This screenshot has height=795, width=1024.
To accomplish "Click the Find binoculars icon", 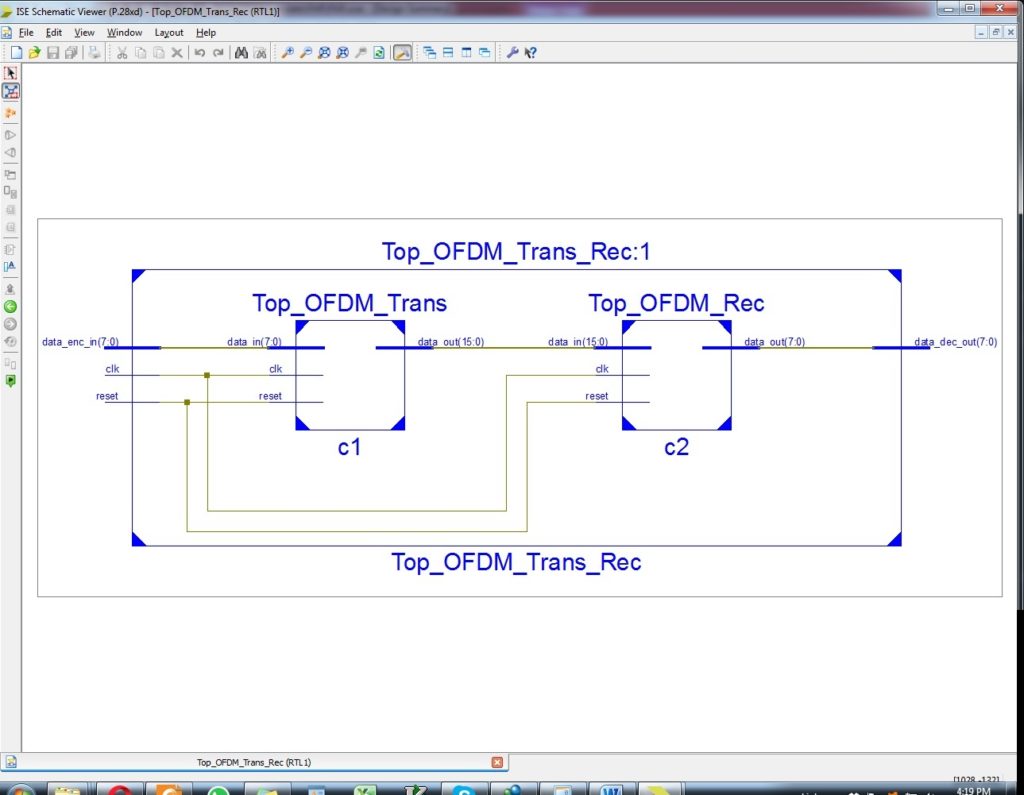I will pos(241,52).
